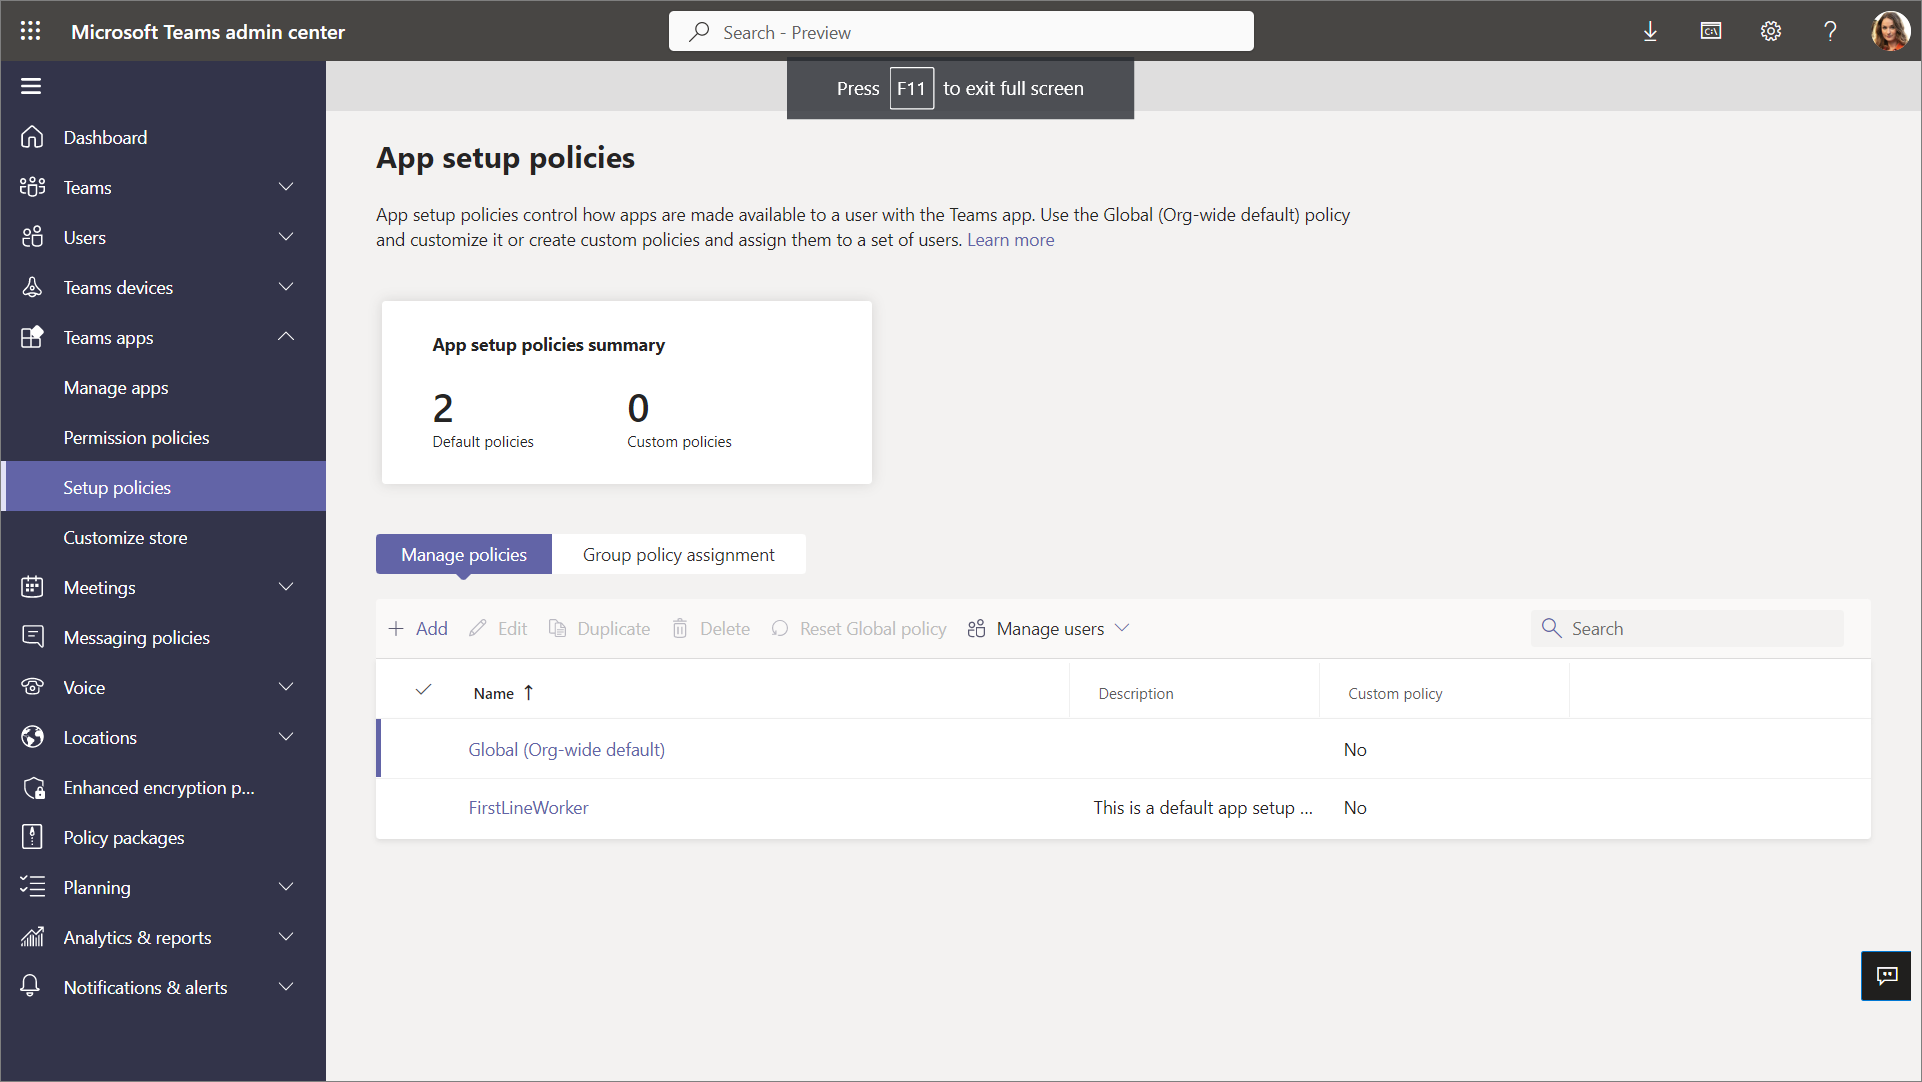Viewport: 1922px width, 1082px height.
Task: Open Cloud Shell icon in header
Action: point(1710,31)
